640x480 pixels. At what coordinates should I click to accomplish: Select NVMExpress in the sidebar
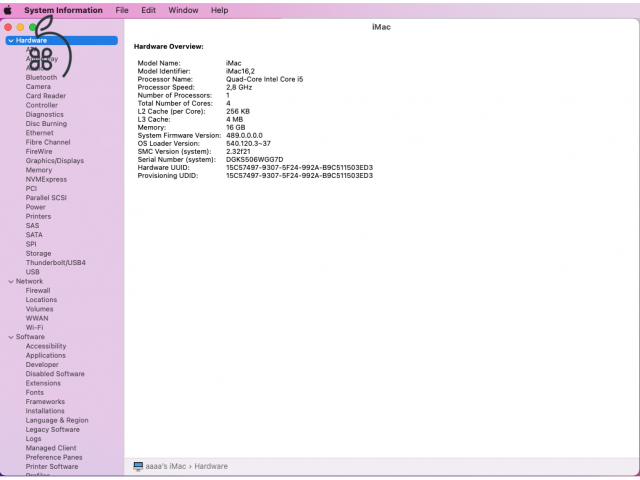46,180
